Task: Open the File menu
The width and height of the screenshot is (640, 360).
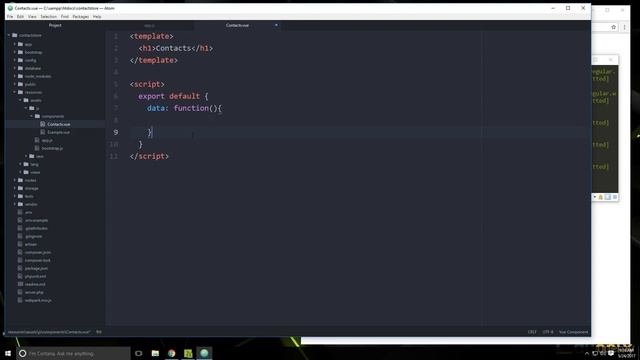Action: point(10,17)
